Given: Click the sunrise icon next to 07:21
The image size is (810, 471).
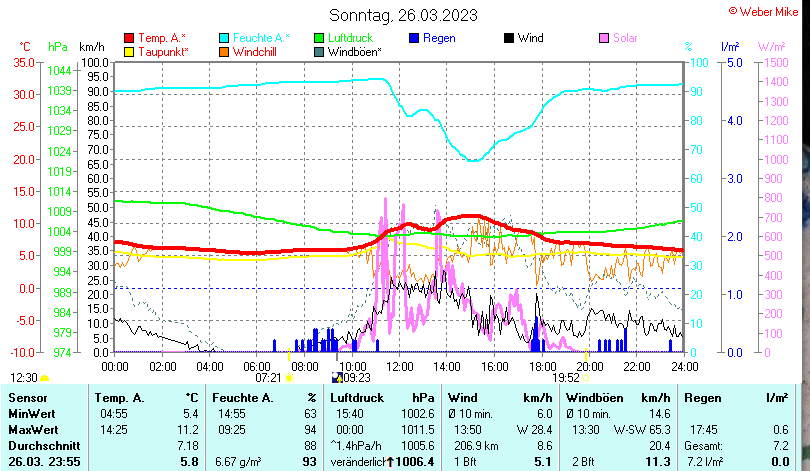Looking at the screenshot, I should click(289, 378).
